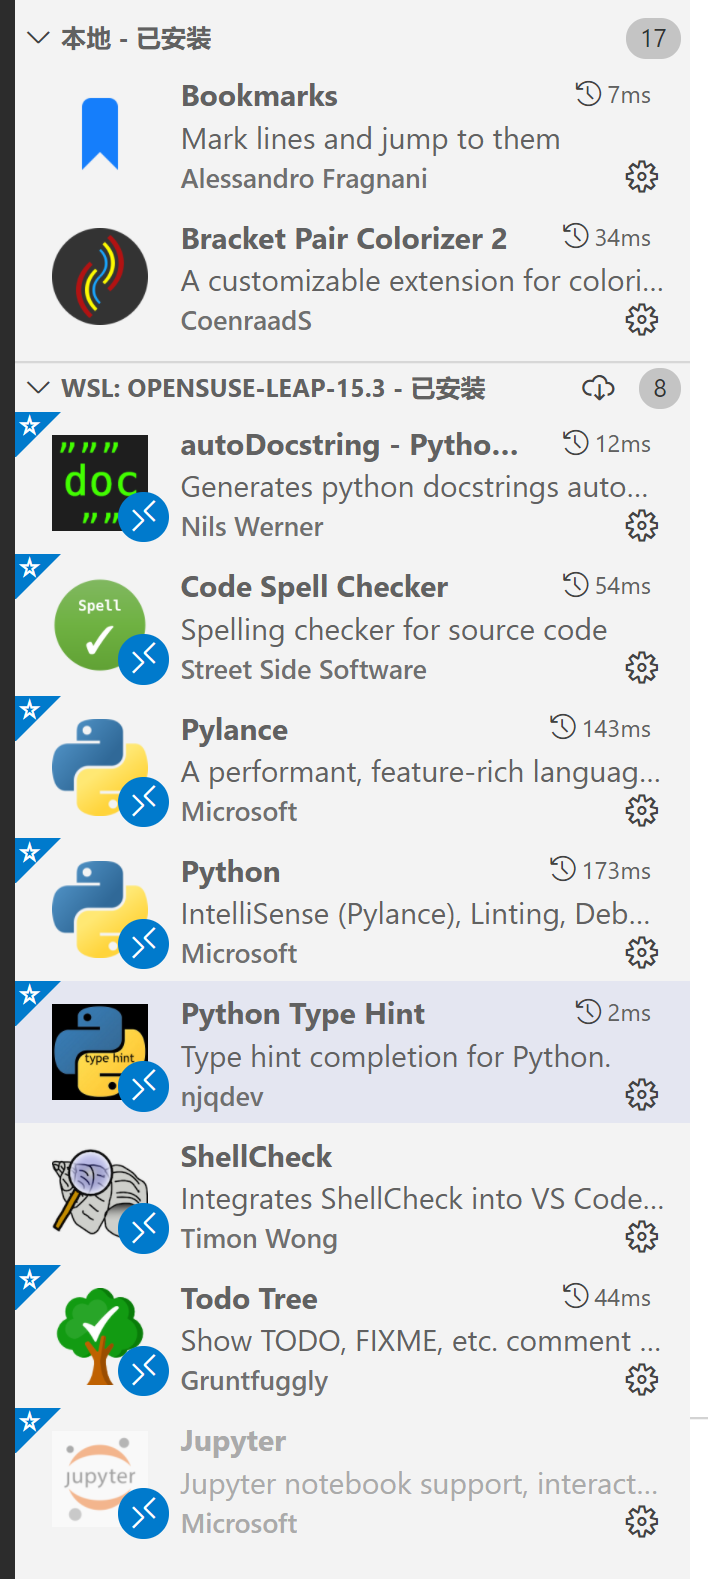Viewport: 708px width, 1579px height.
Task: Open gear menu for Python Type Hint
Action: click(x=641, y=1095)
